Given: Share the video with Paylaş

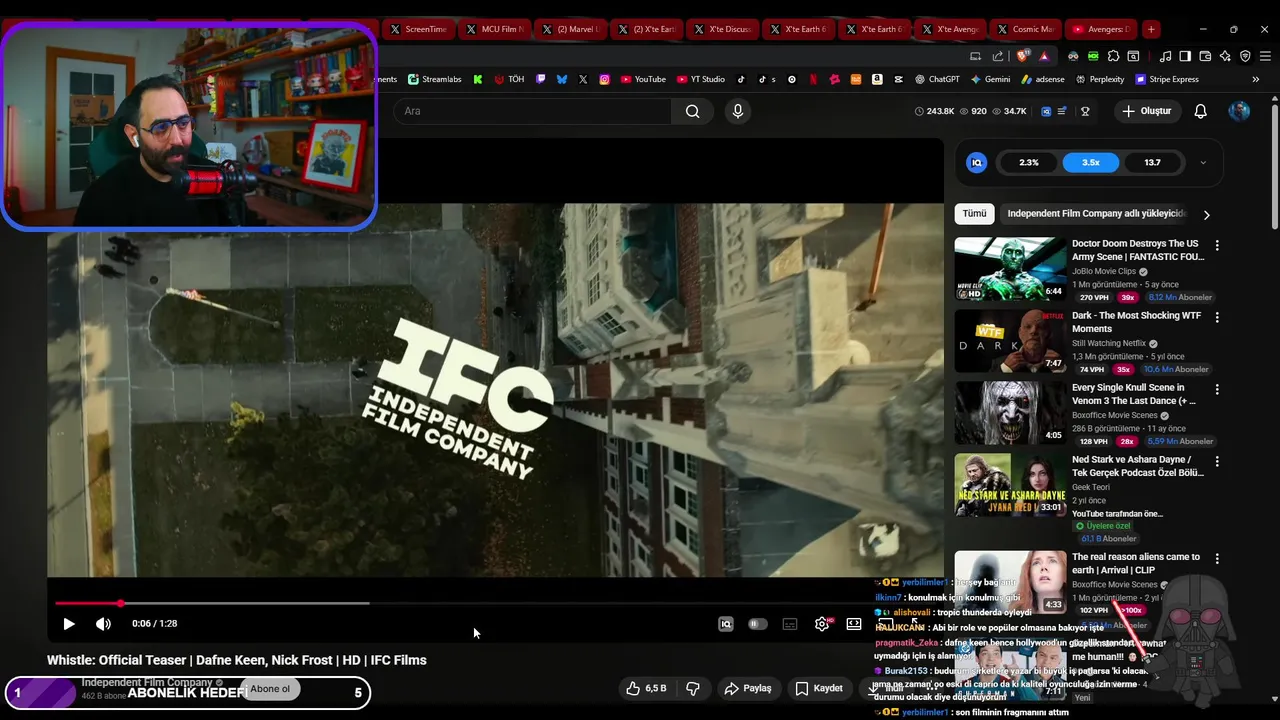Looking at the screenshot, I should pyautogui.click(x=748, y=688).
